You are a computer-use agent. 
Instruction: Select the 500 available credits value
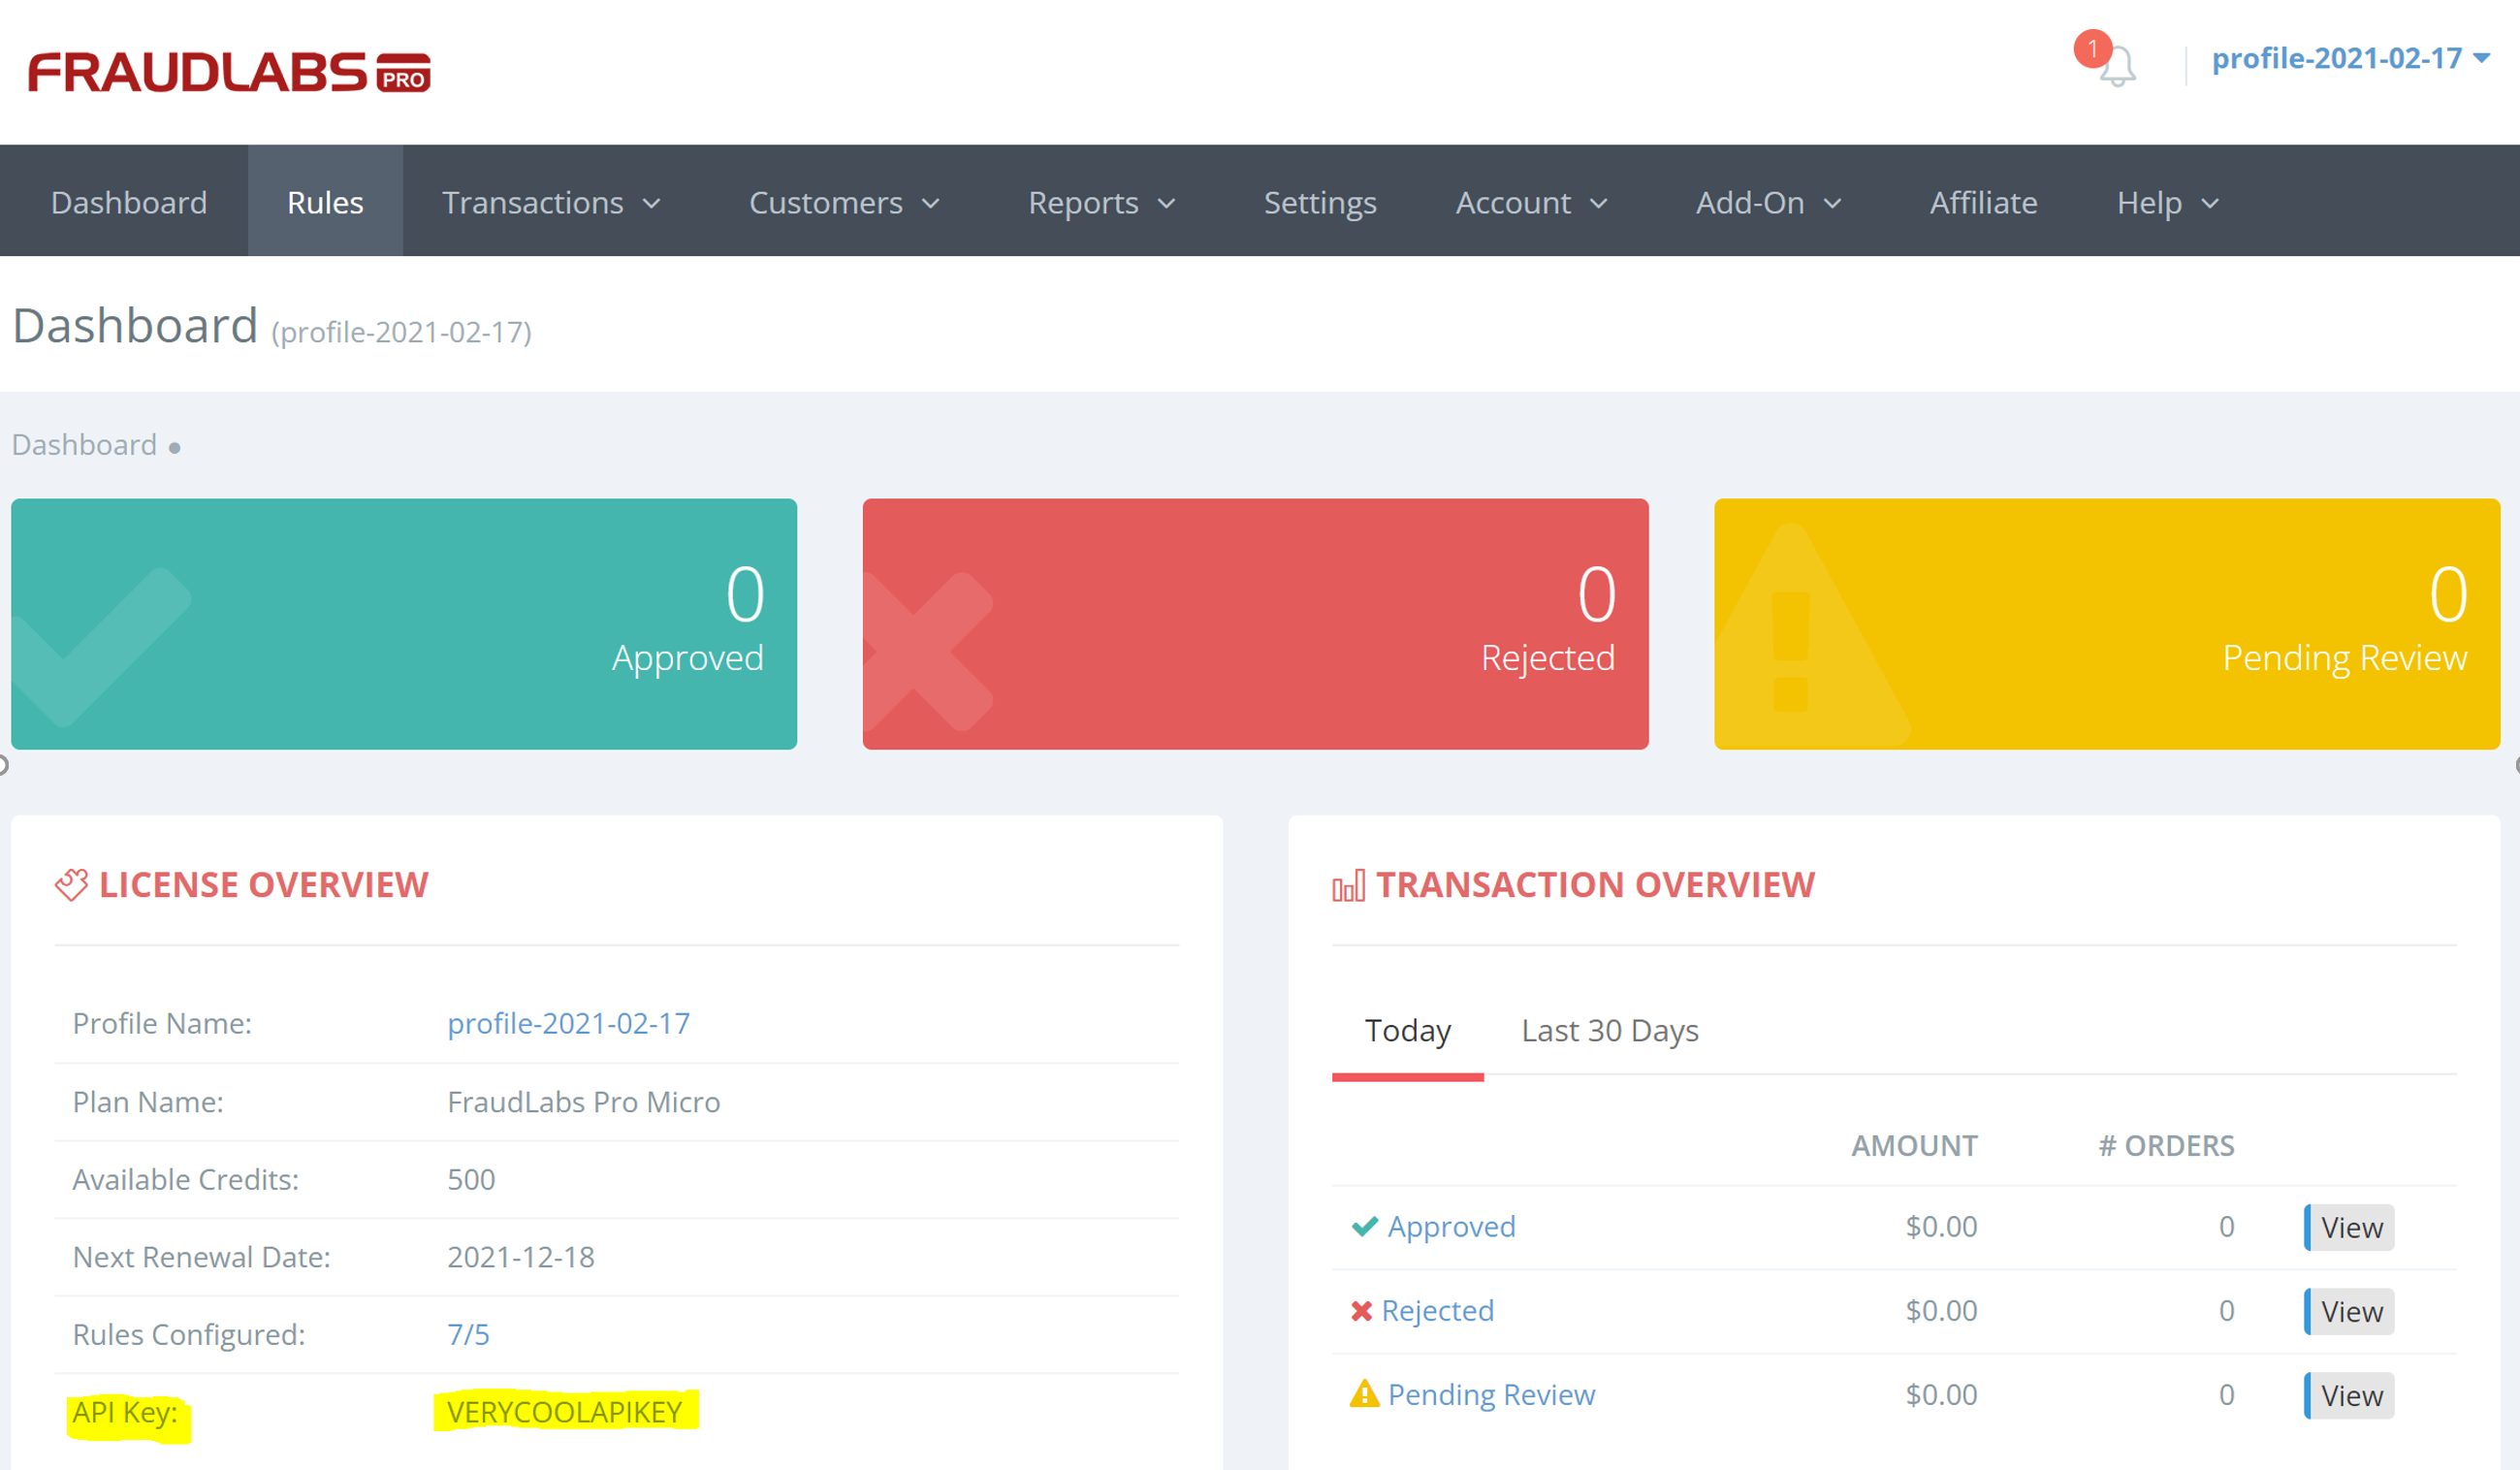(471, 1179)
